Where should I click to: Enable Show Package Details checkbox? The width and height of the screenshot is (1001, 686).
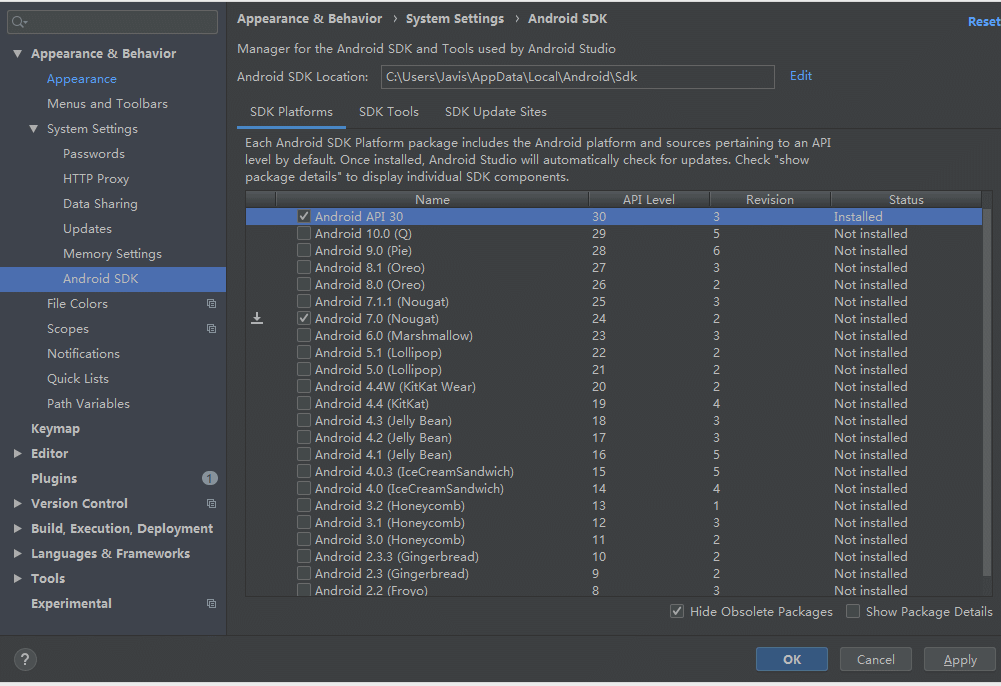tap(853, 611)
